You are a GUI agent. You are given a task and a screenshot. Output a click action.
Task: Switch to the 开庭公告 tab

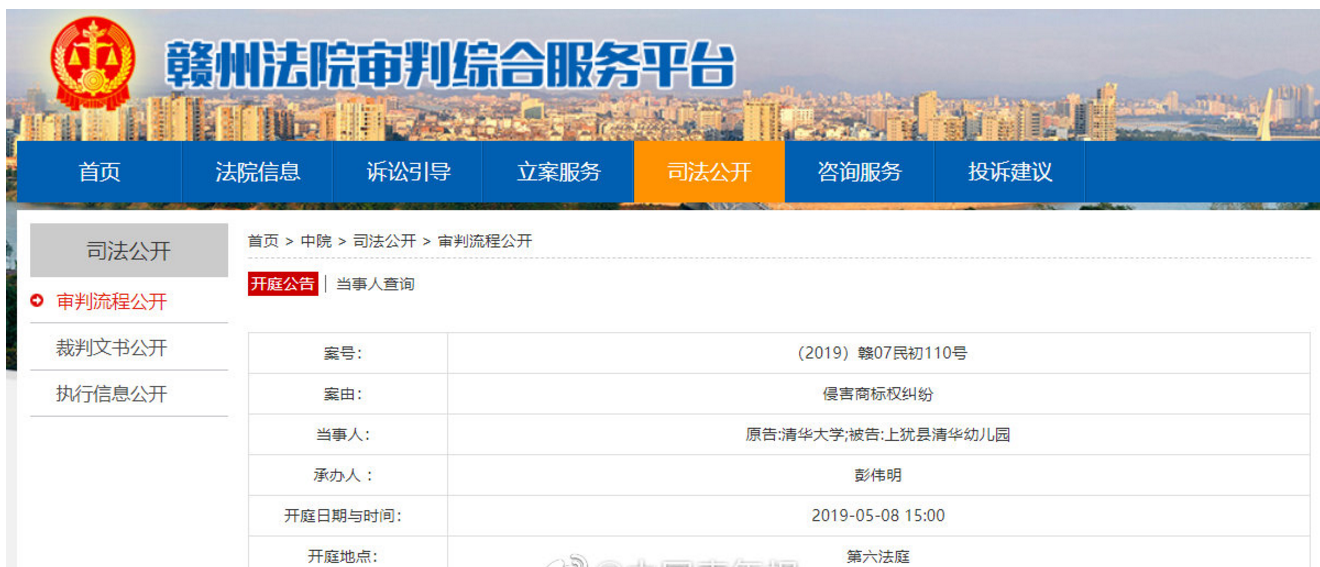(283, 284)
